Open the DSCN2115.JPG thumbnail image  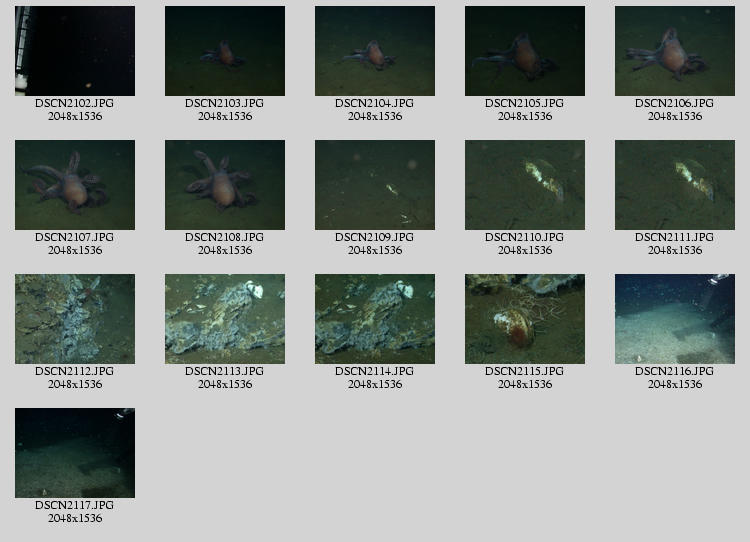coord(525,319)
